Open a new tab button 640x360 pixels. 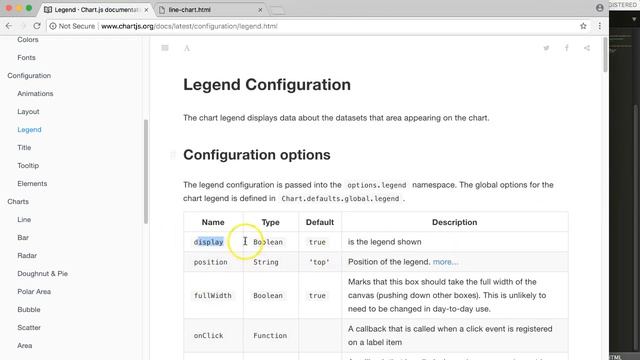click(x=278, y=10)
